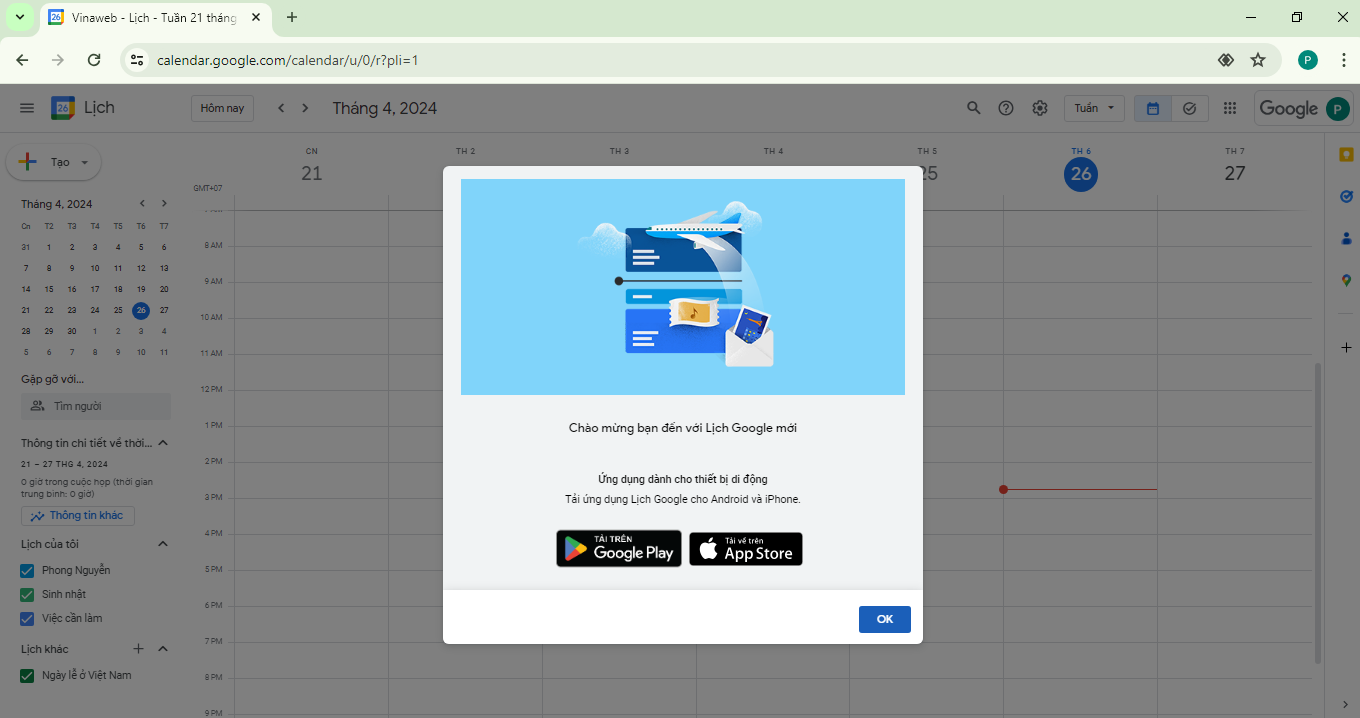The width and height of the screenshot is (1360, 718).
Task: Open the Tuần view dropdown
Action: 1094,108
